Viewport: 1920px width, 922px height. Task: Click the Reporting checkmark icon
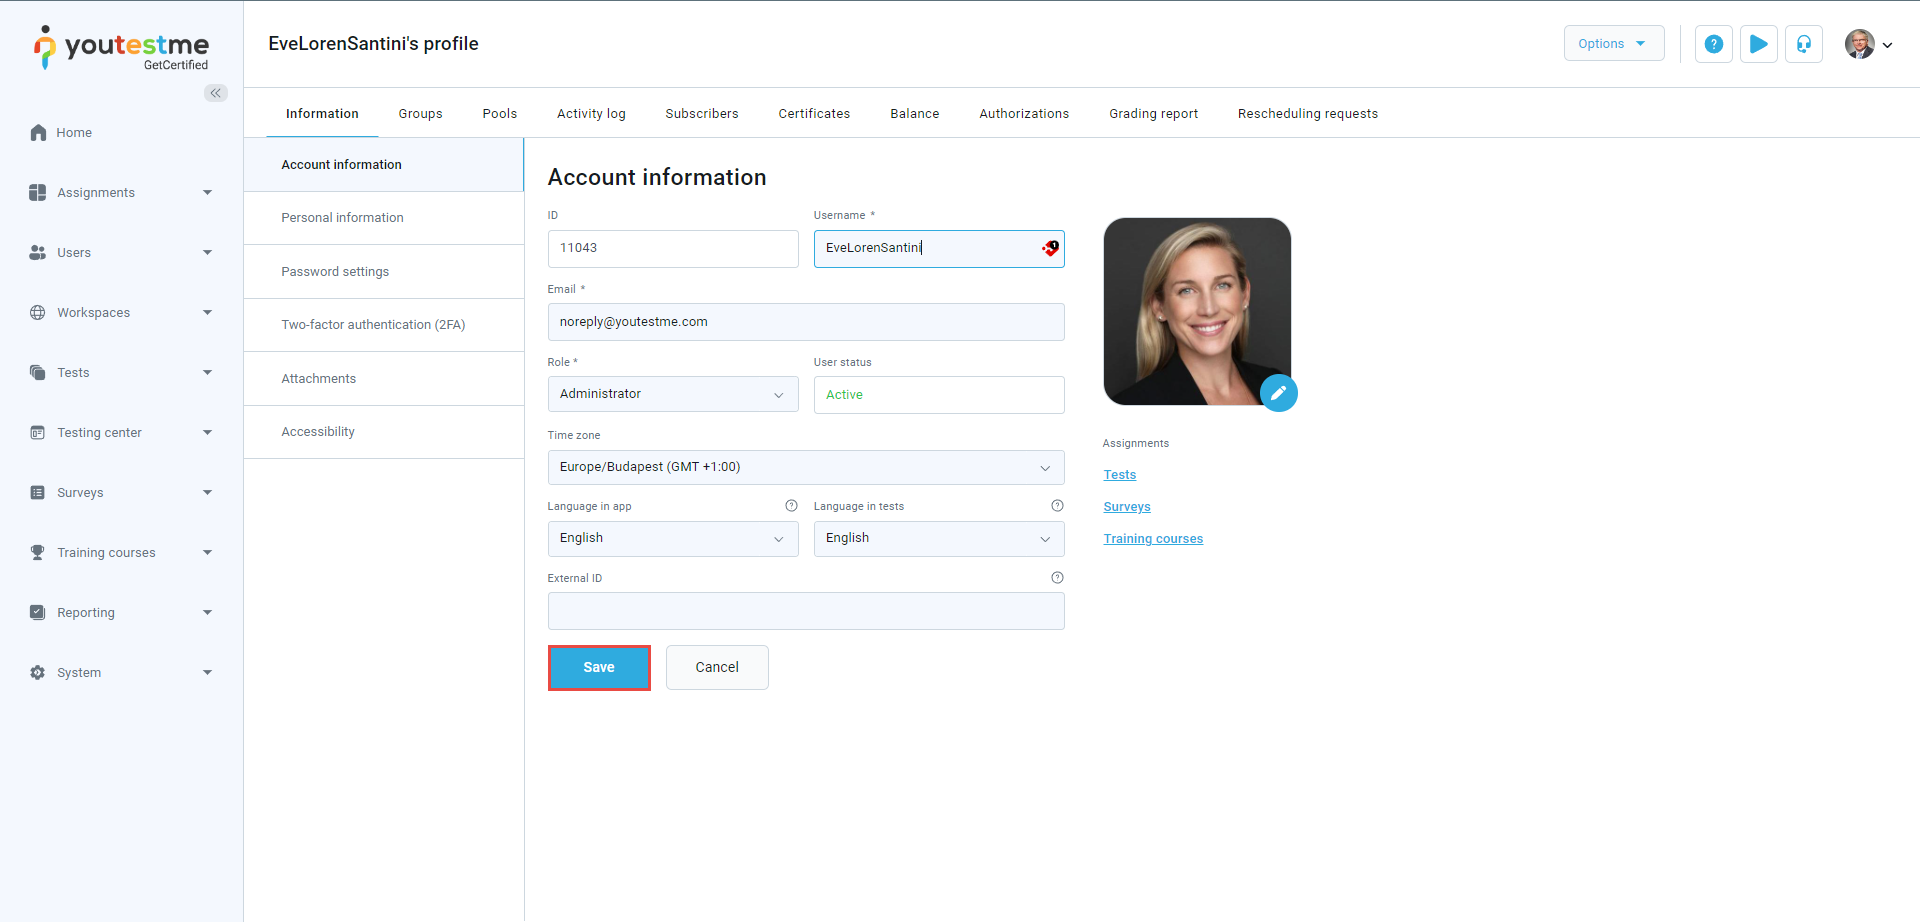tap(38, 612)
